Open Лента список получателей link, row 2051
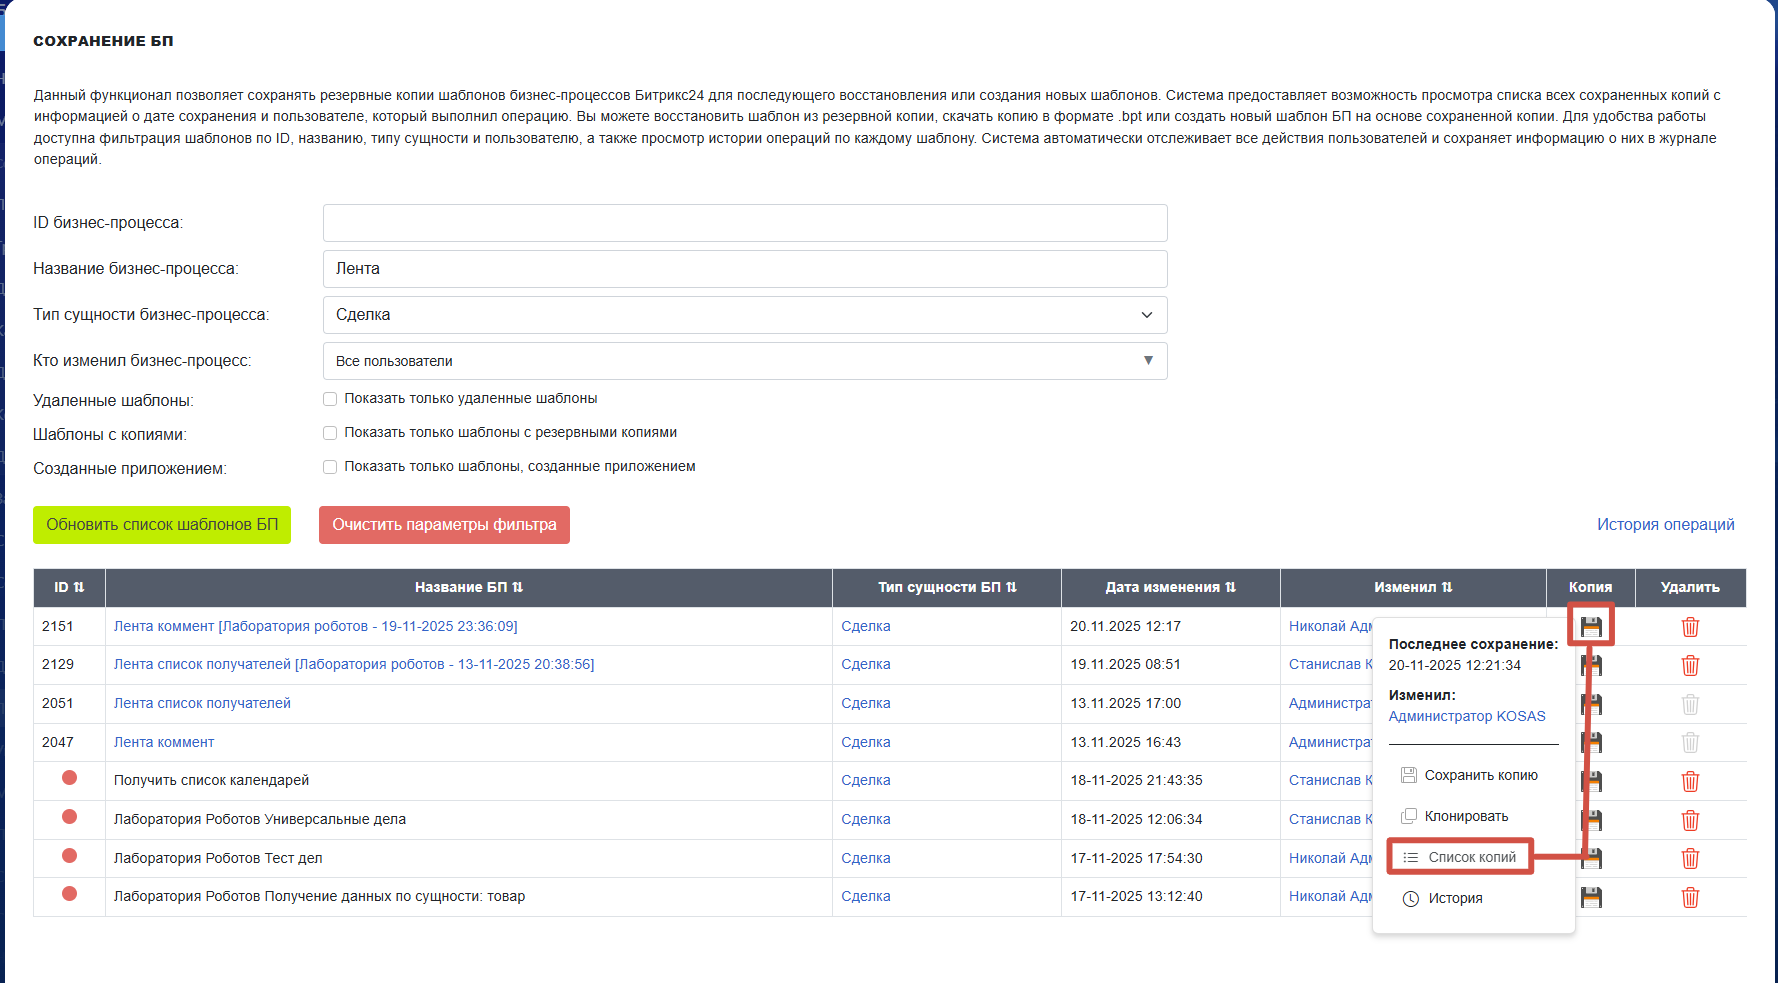The height and width of the screenshot is (983, 1778). 202,703
